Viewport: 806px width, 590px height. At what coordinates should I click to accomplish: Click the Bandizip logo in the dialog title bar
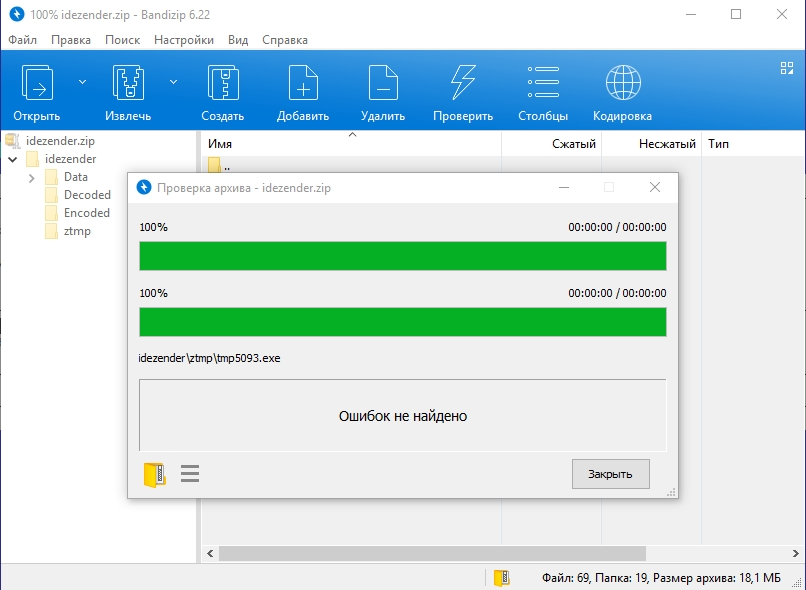coord(144,188)
